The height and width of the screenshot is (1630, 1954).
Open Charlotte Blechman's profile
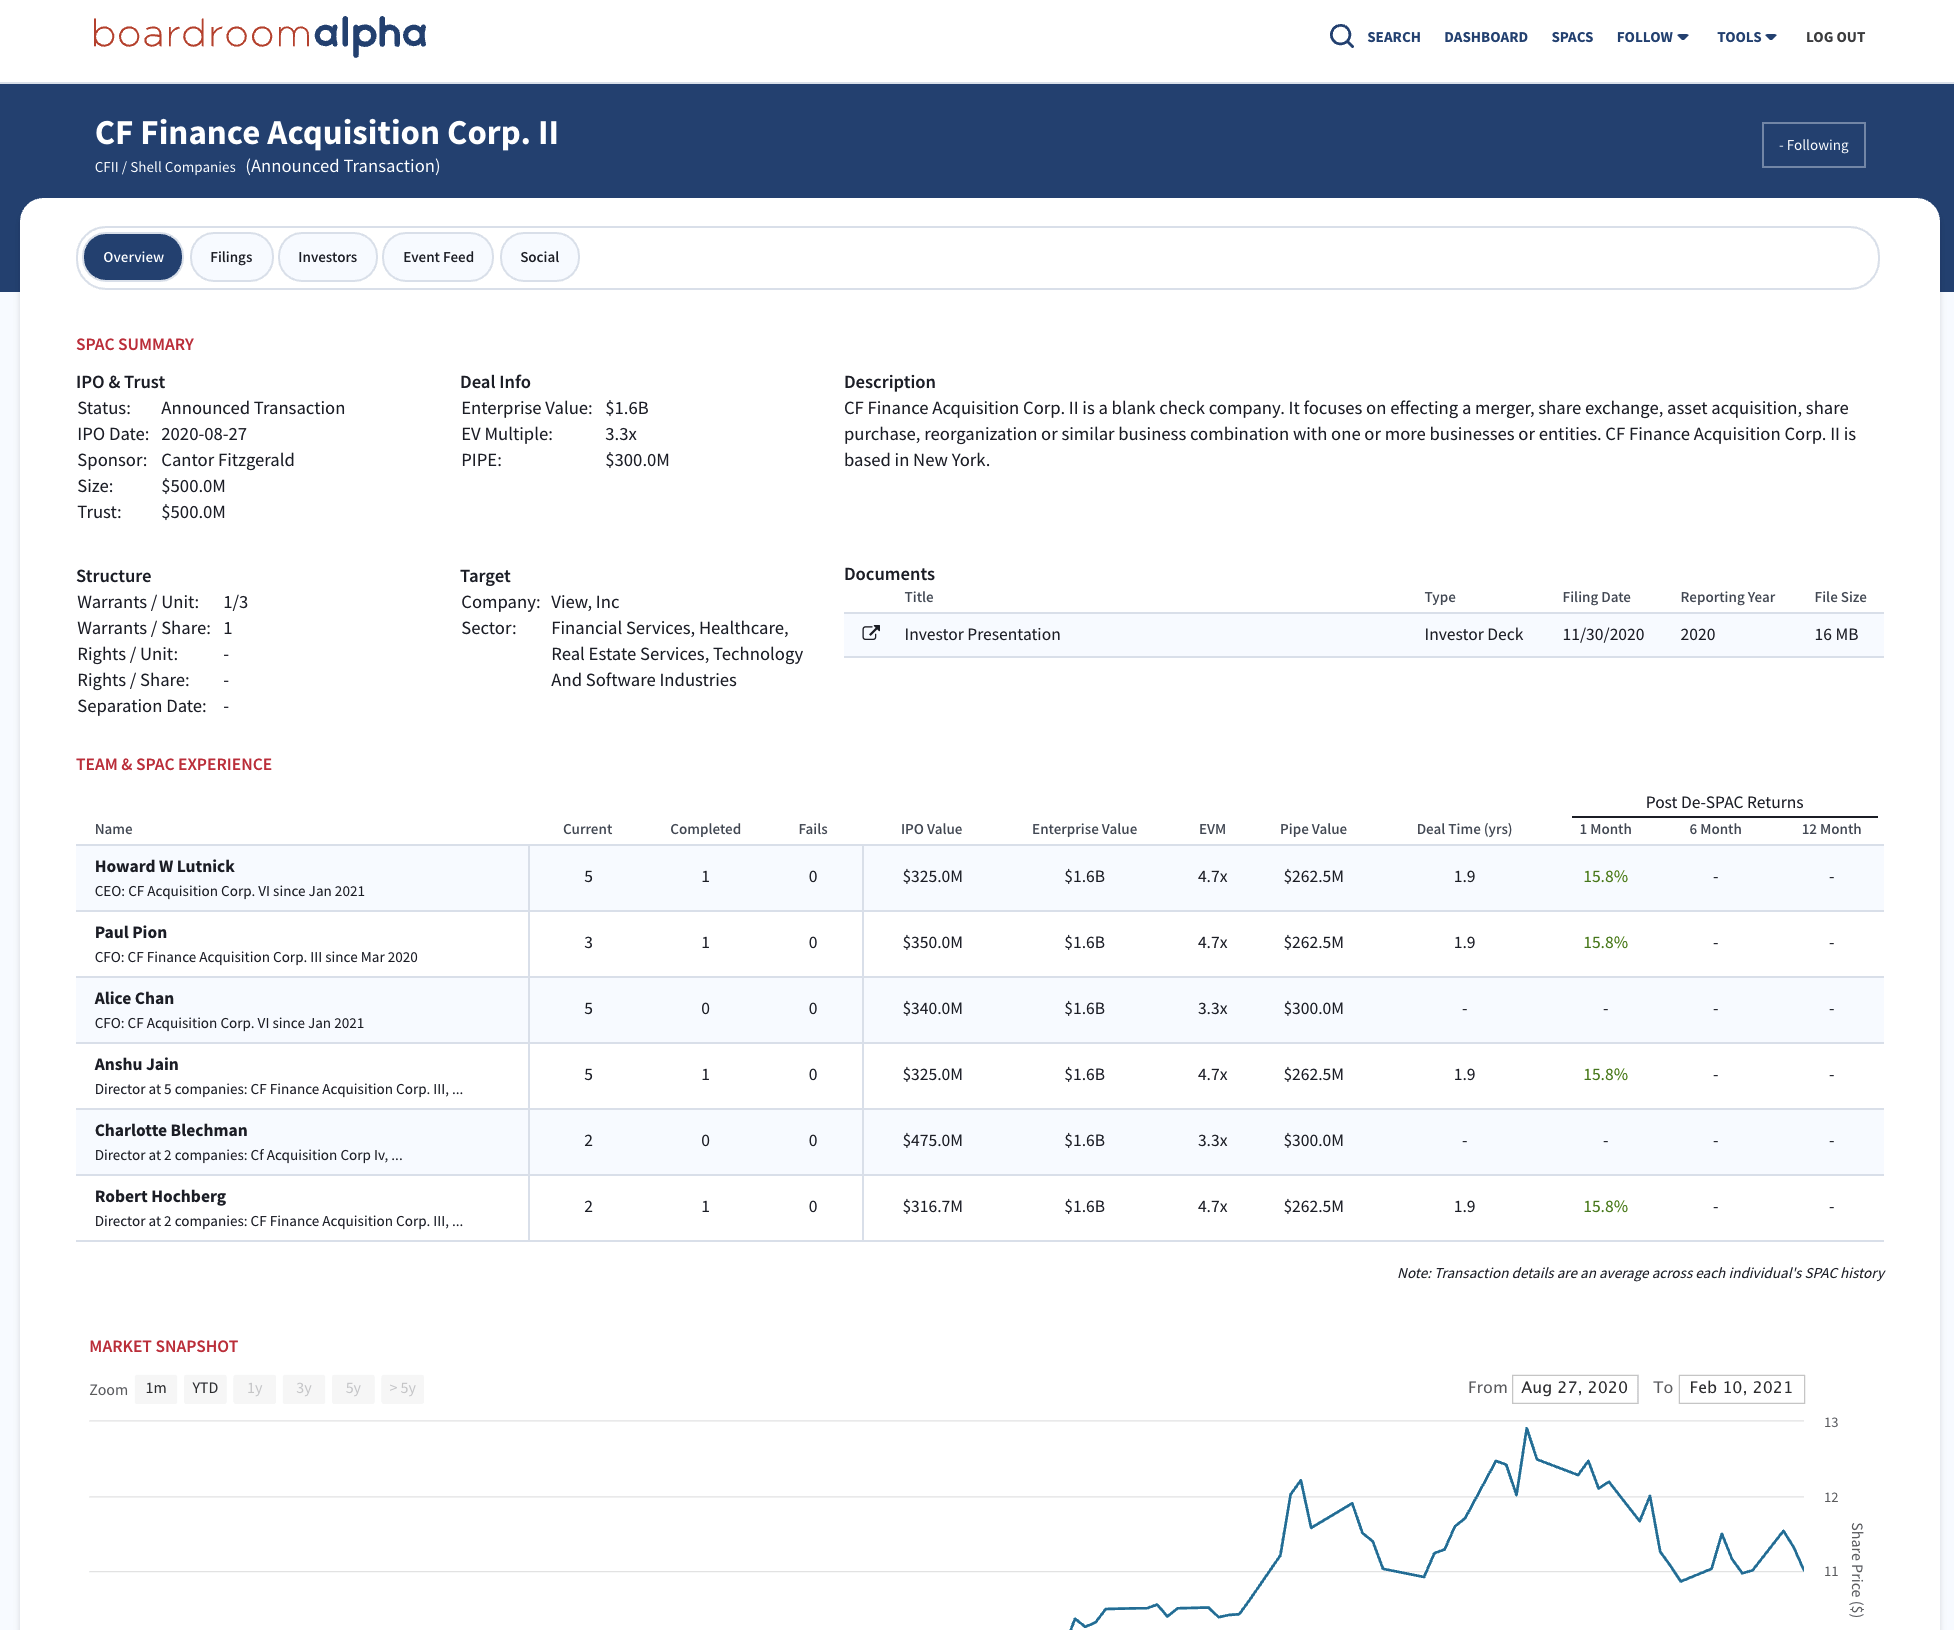coord(171,1130)
